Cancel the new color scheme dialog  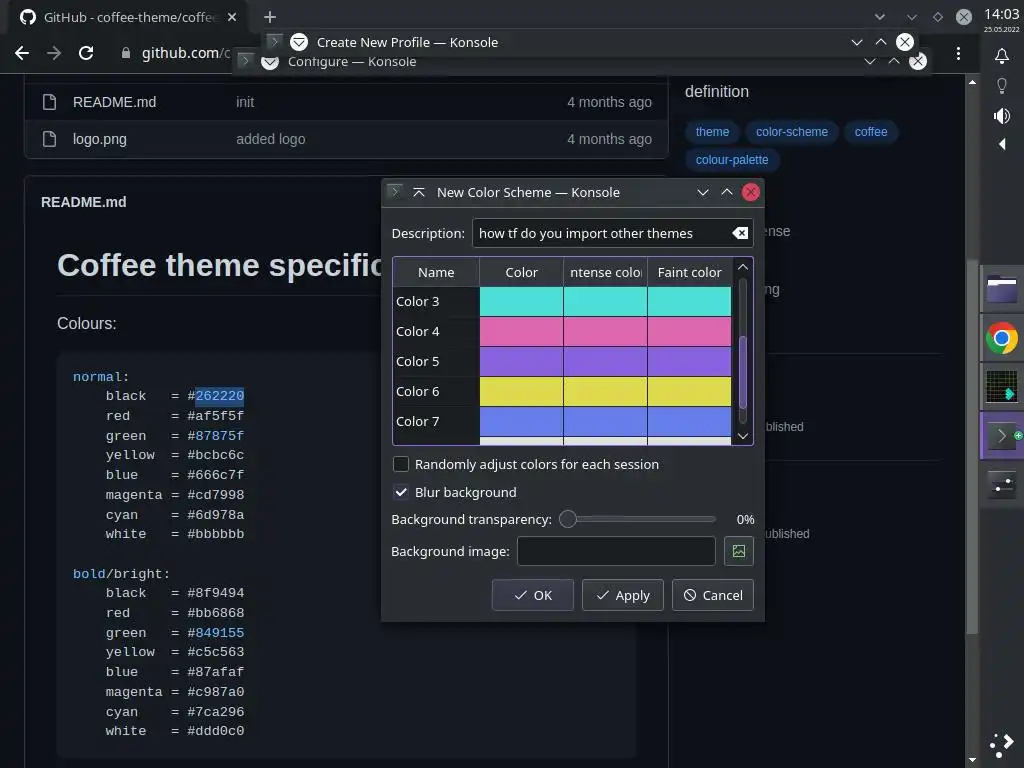[712, 595]
